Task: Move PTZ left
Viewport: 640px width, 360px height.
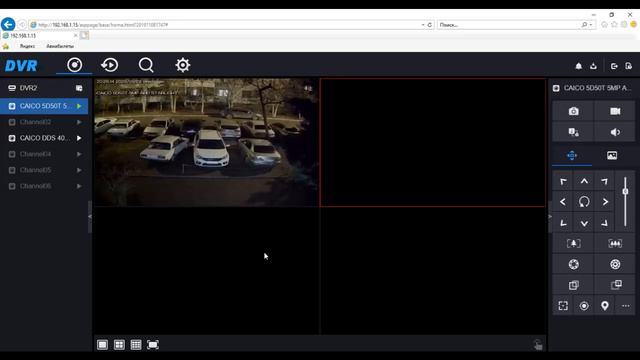Action: 563,202
